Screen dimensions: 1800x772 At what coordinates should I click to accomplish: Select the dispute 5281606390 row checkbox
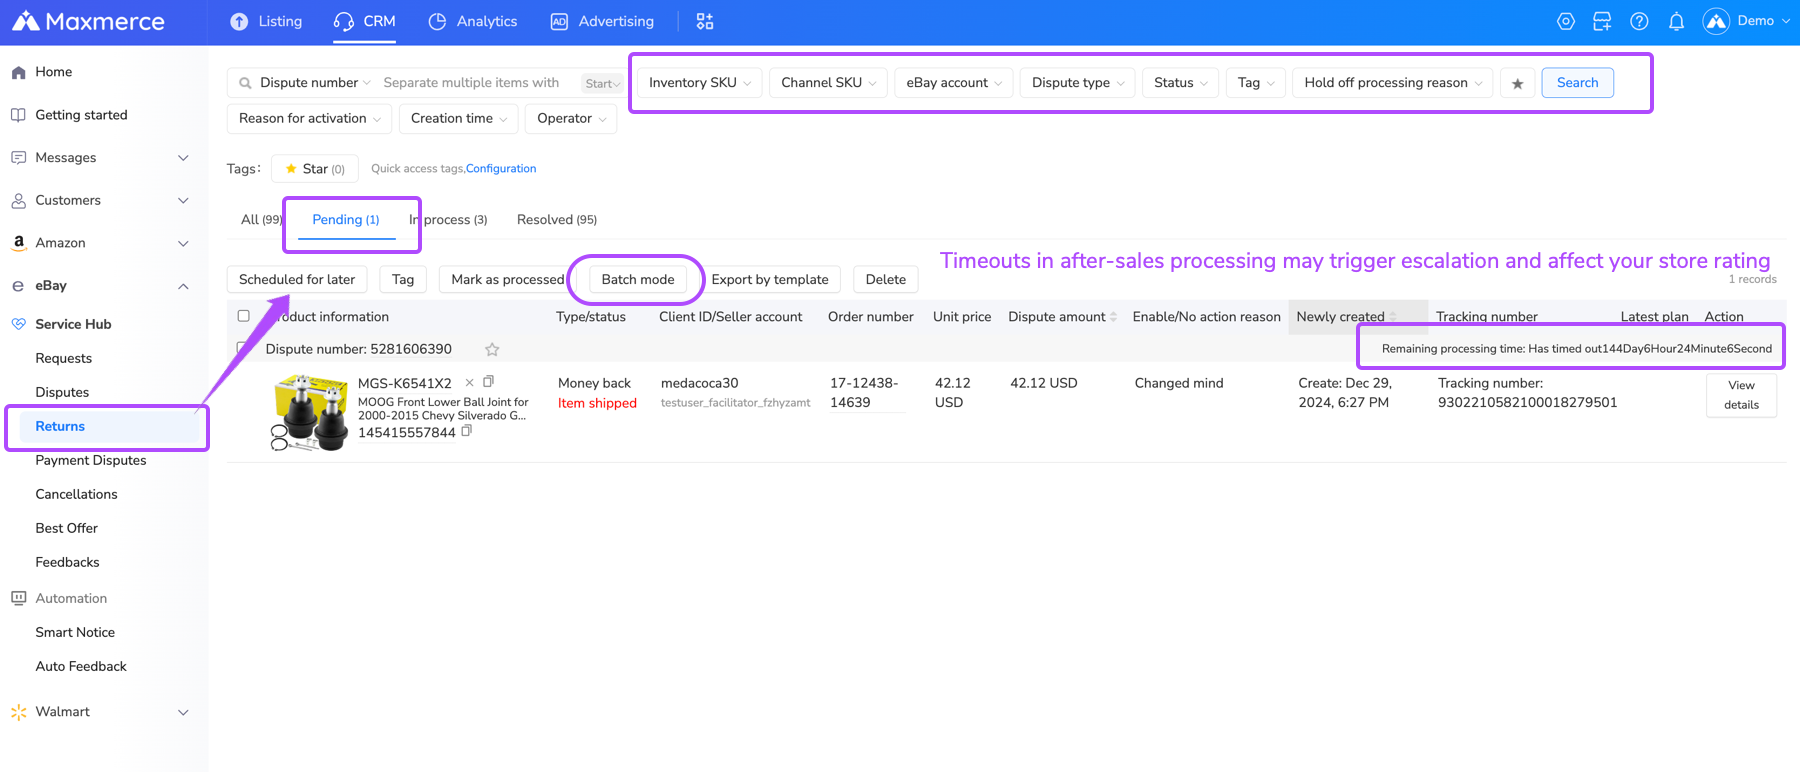243,349
